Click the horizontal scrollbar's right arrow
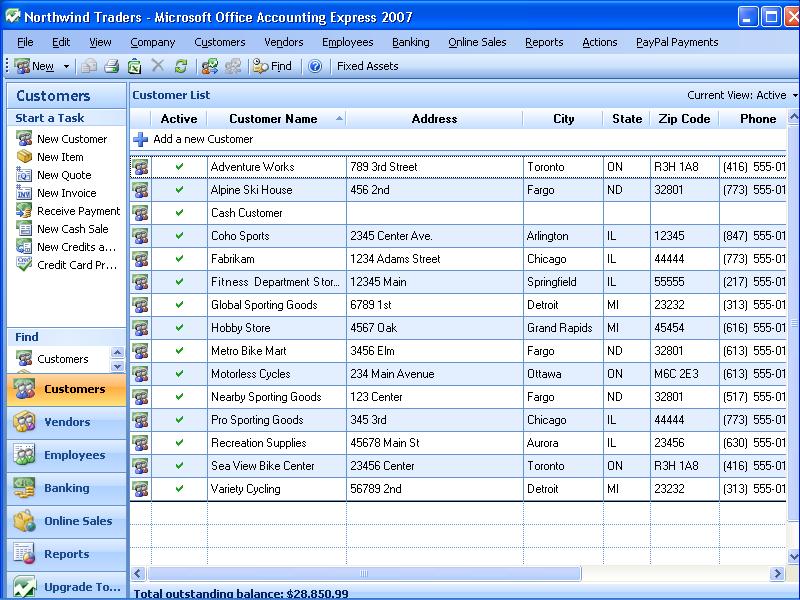Screen dimensions: 800x600 coord(776,574)
